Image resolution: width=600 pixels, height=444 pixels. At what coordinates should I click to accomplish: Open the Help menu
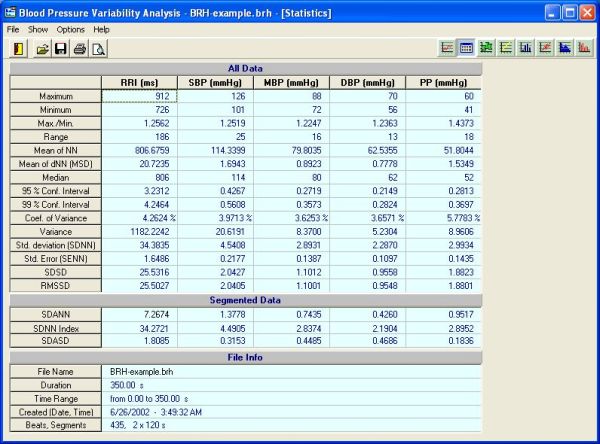pyautogui.click(x=102, y=30)
